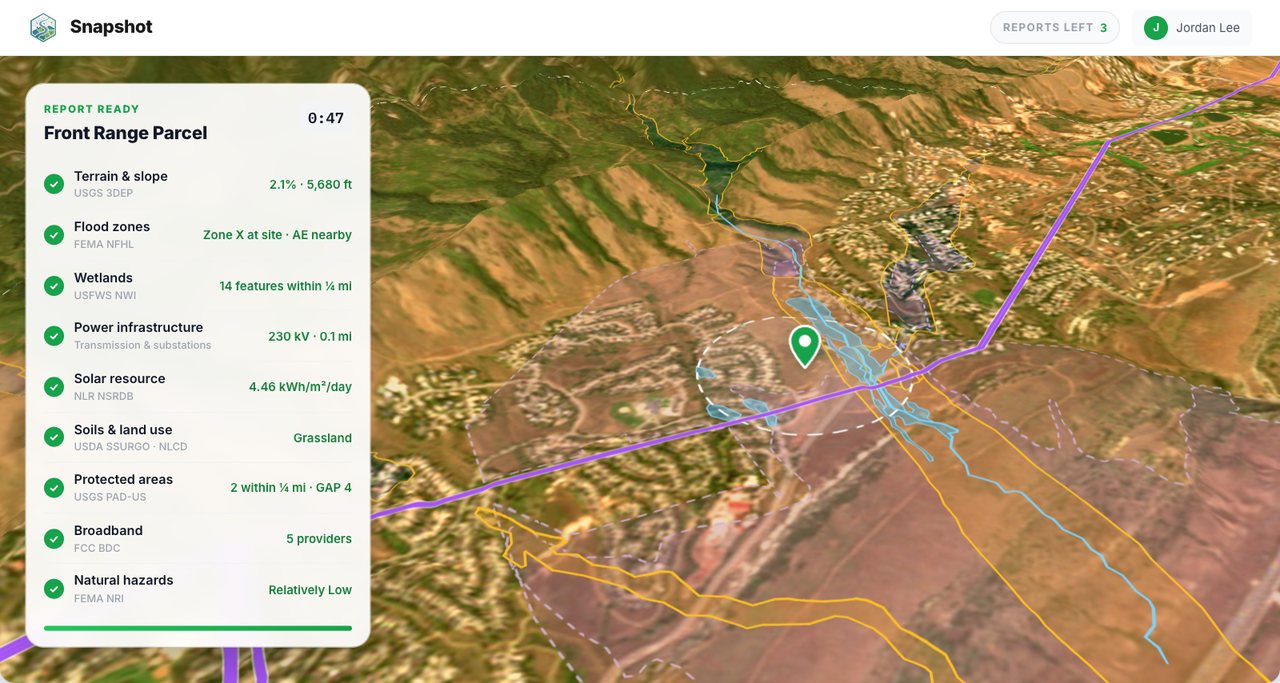
Task: Click the USGS PAD-US source text
Action: 110,497
